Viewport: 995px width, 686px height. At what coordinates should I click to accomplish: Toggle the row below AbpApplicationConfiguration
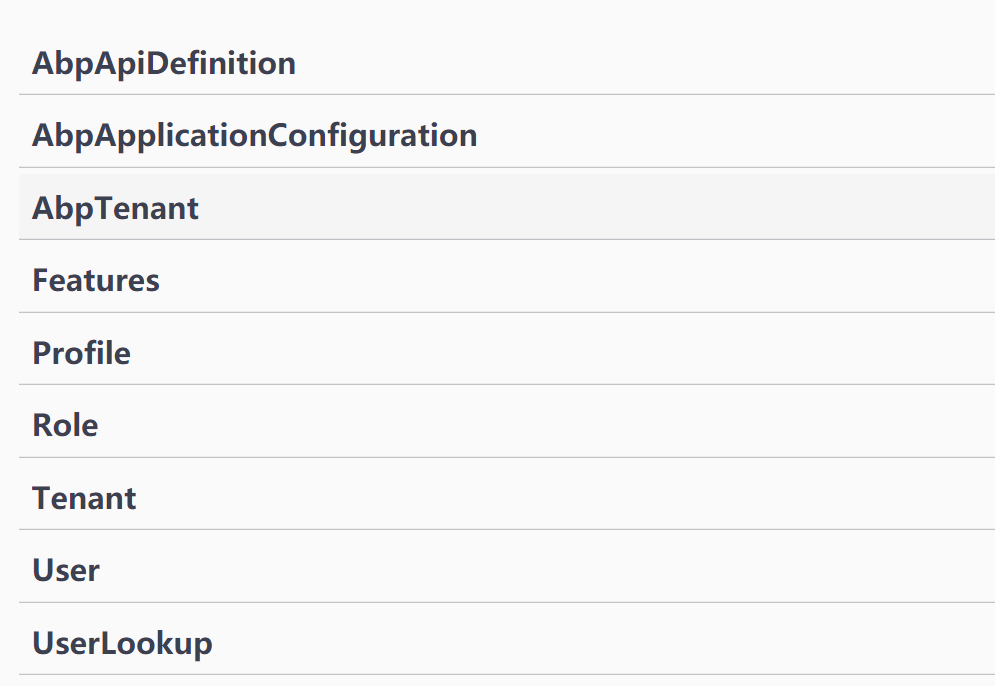pyautogui.click(x=507, y=208)
